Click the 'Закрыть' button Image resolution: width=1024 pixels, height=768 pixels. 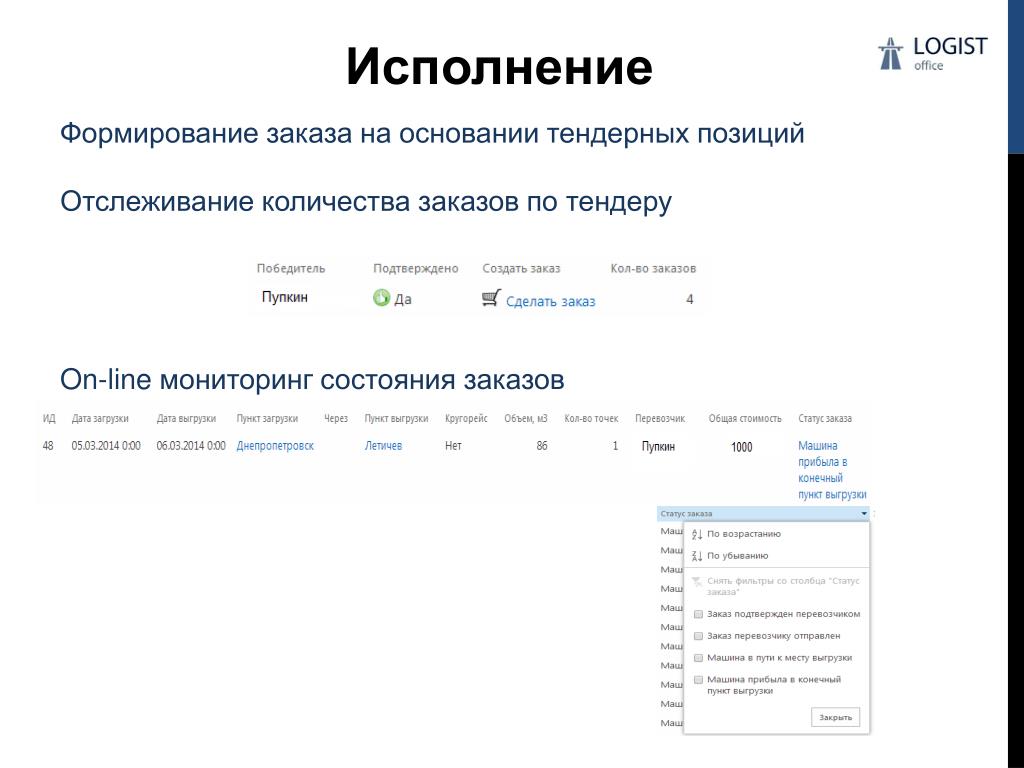(x=835, y=717)
